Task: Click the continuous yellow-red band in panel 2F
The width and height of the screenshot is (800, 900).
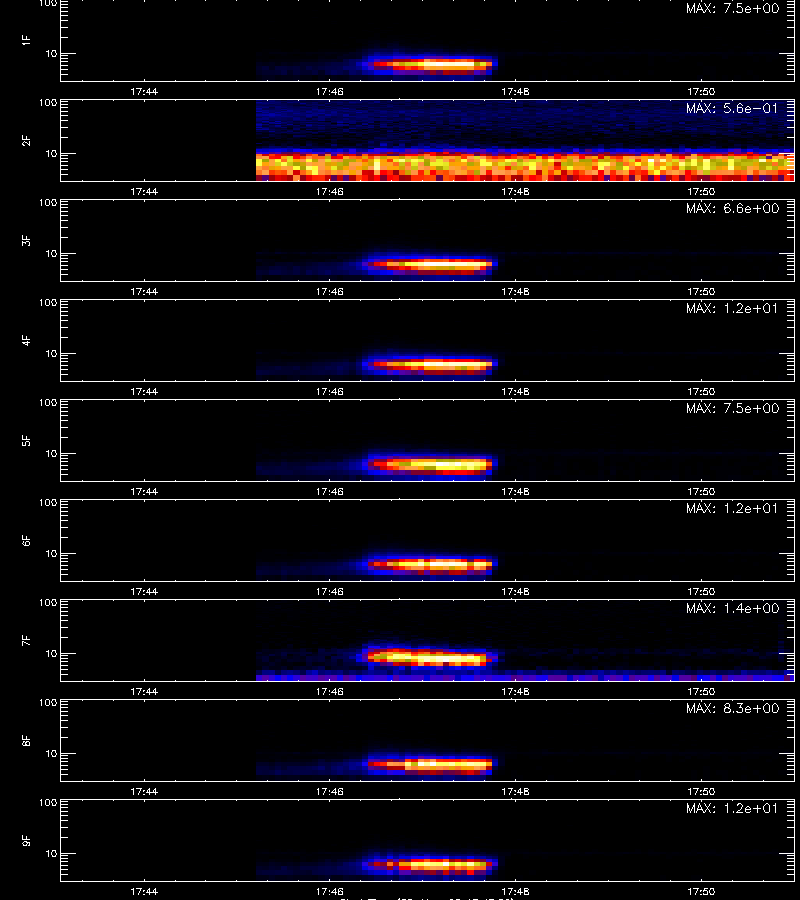Action: pyautogui.click(x=525, y=166)
